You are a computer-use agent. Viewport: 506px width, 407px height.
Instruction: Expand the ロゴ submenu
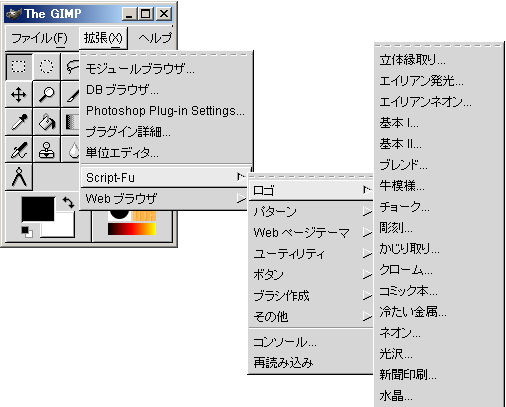click(311, 191)
